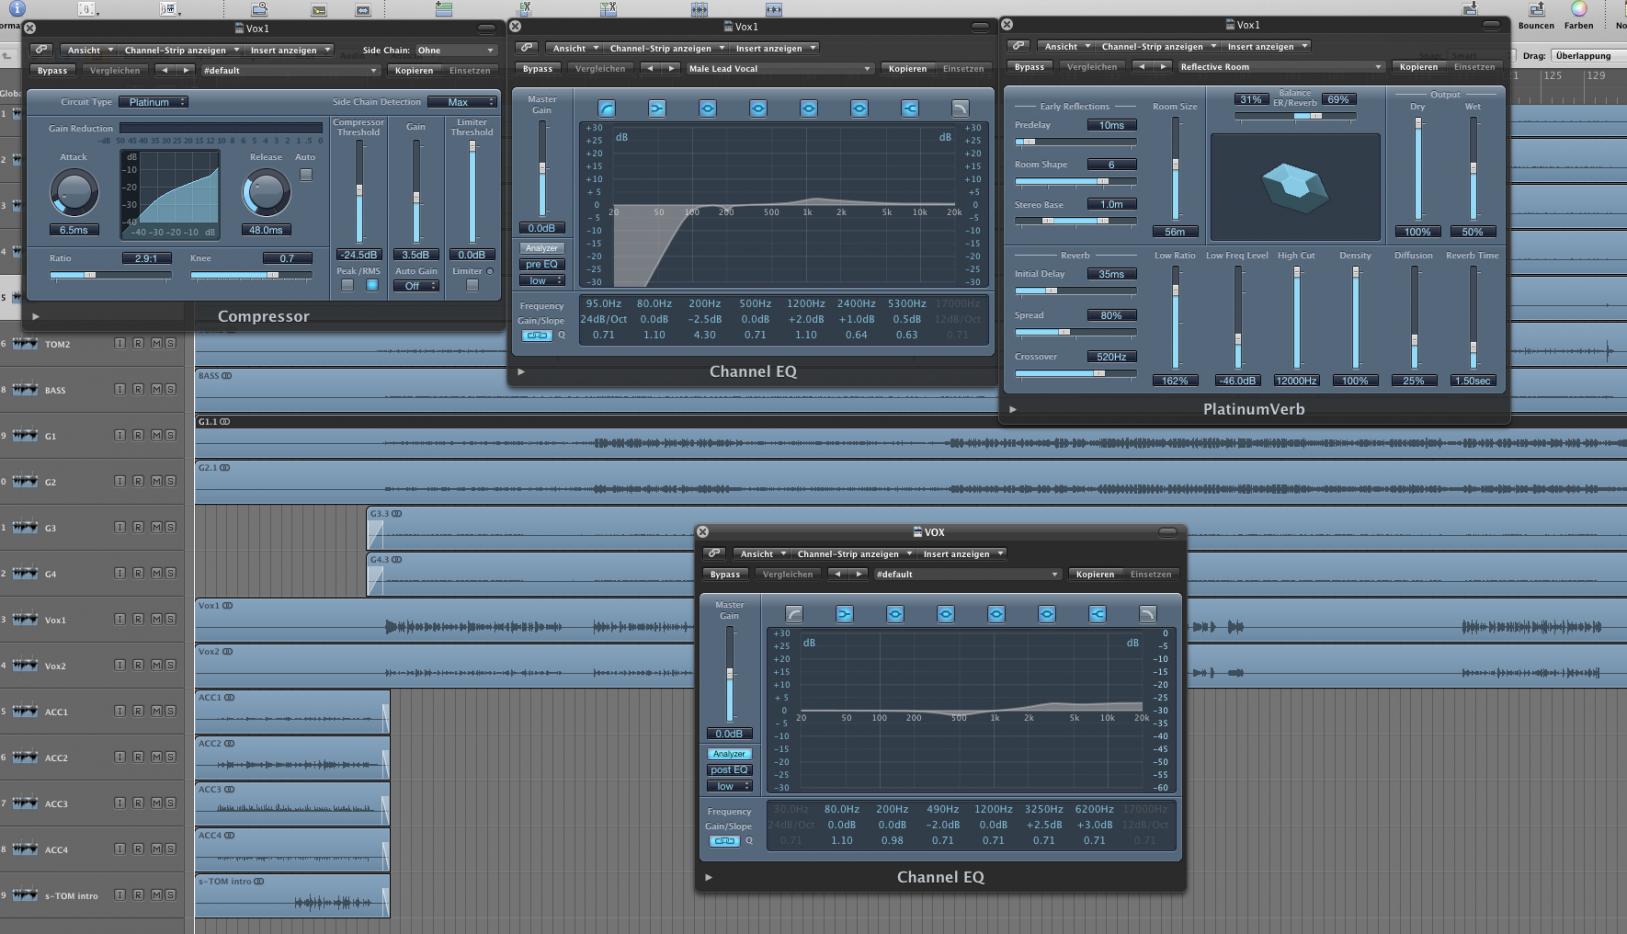Open the Drag Überlappung dropdown
This screenshot has width=1627, height=934.
pyautogui.click(x=1588, y=56)
